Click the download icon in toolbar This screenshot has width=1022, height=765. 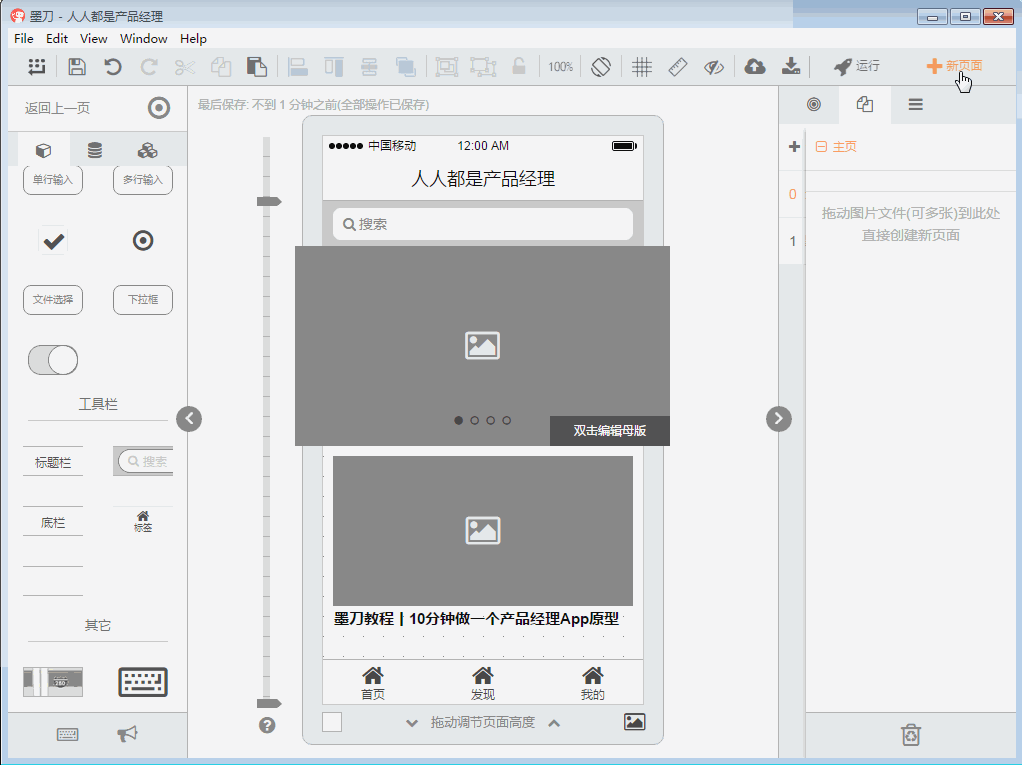click(x=791, y=67)
